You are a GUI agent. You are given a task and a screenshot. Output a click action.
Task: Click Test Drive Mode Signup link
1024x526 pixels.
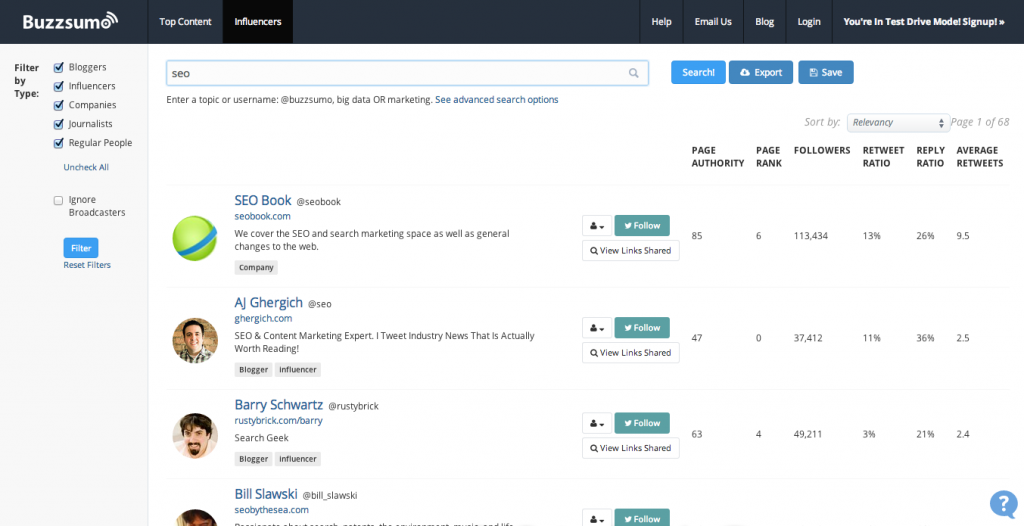pyautogui.click(x=924, y=22)
